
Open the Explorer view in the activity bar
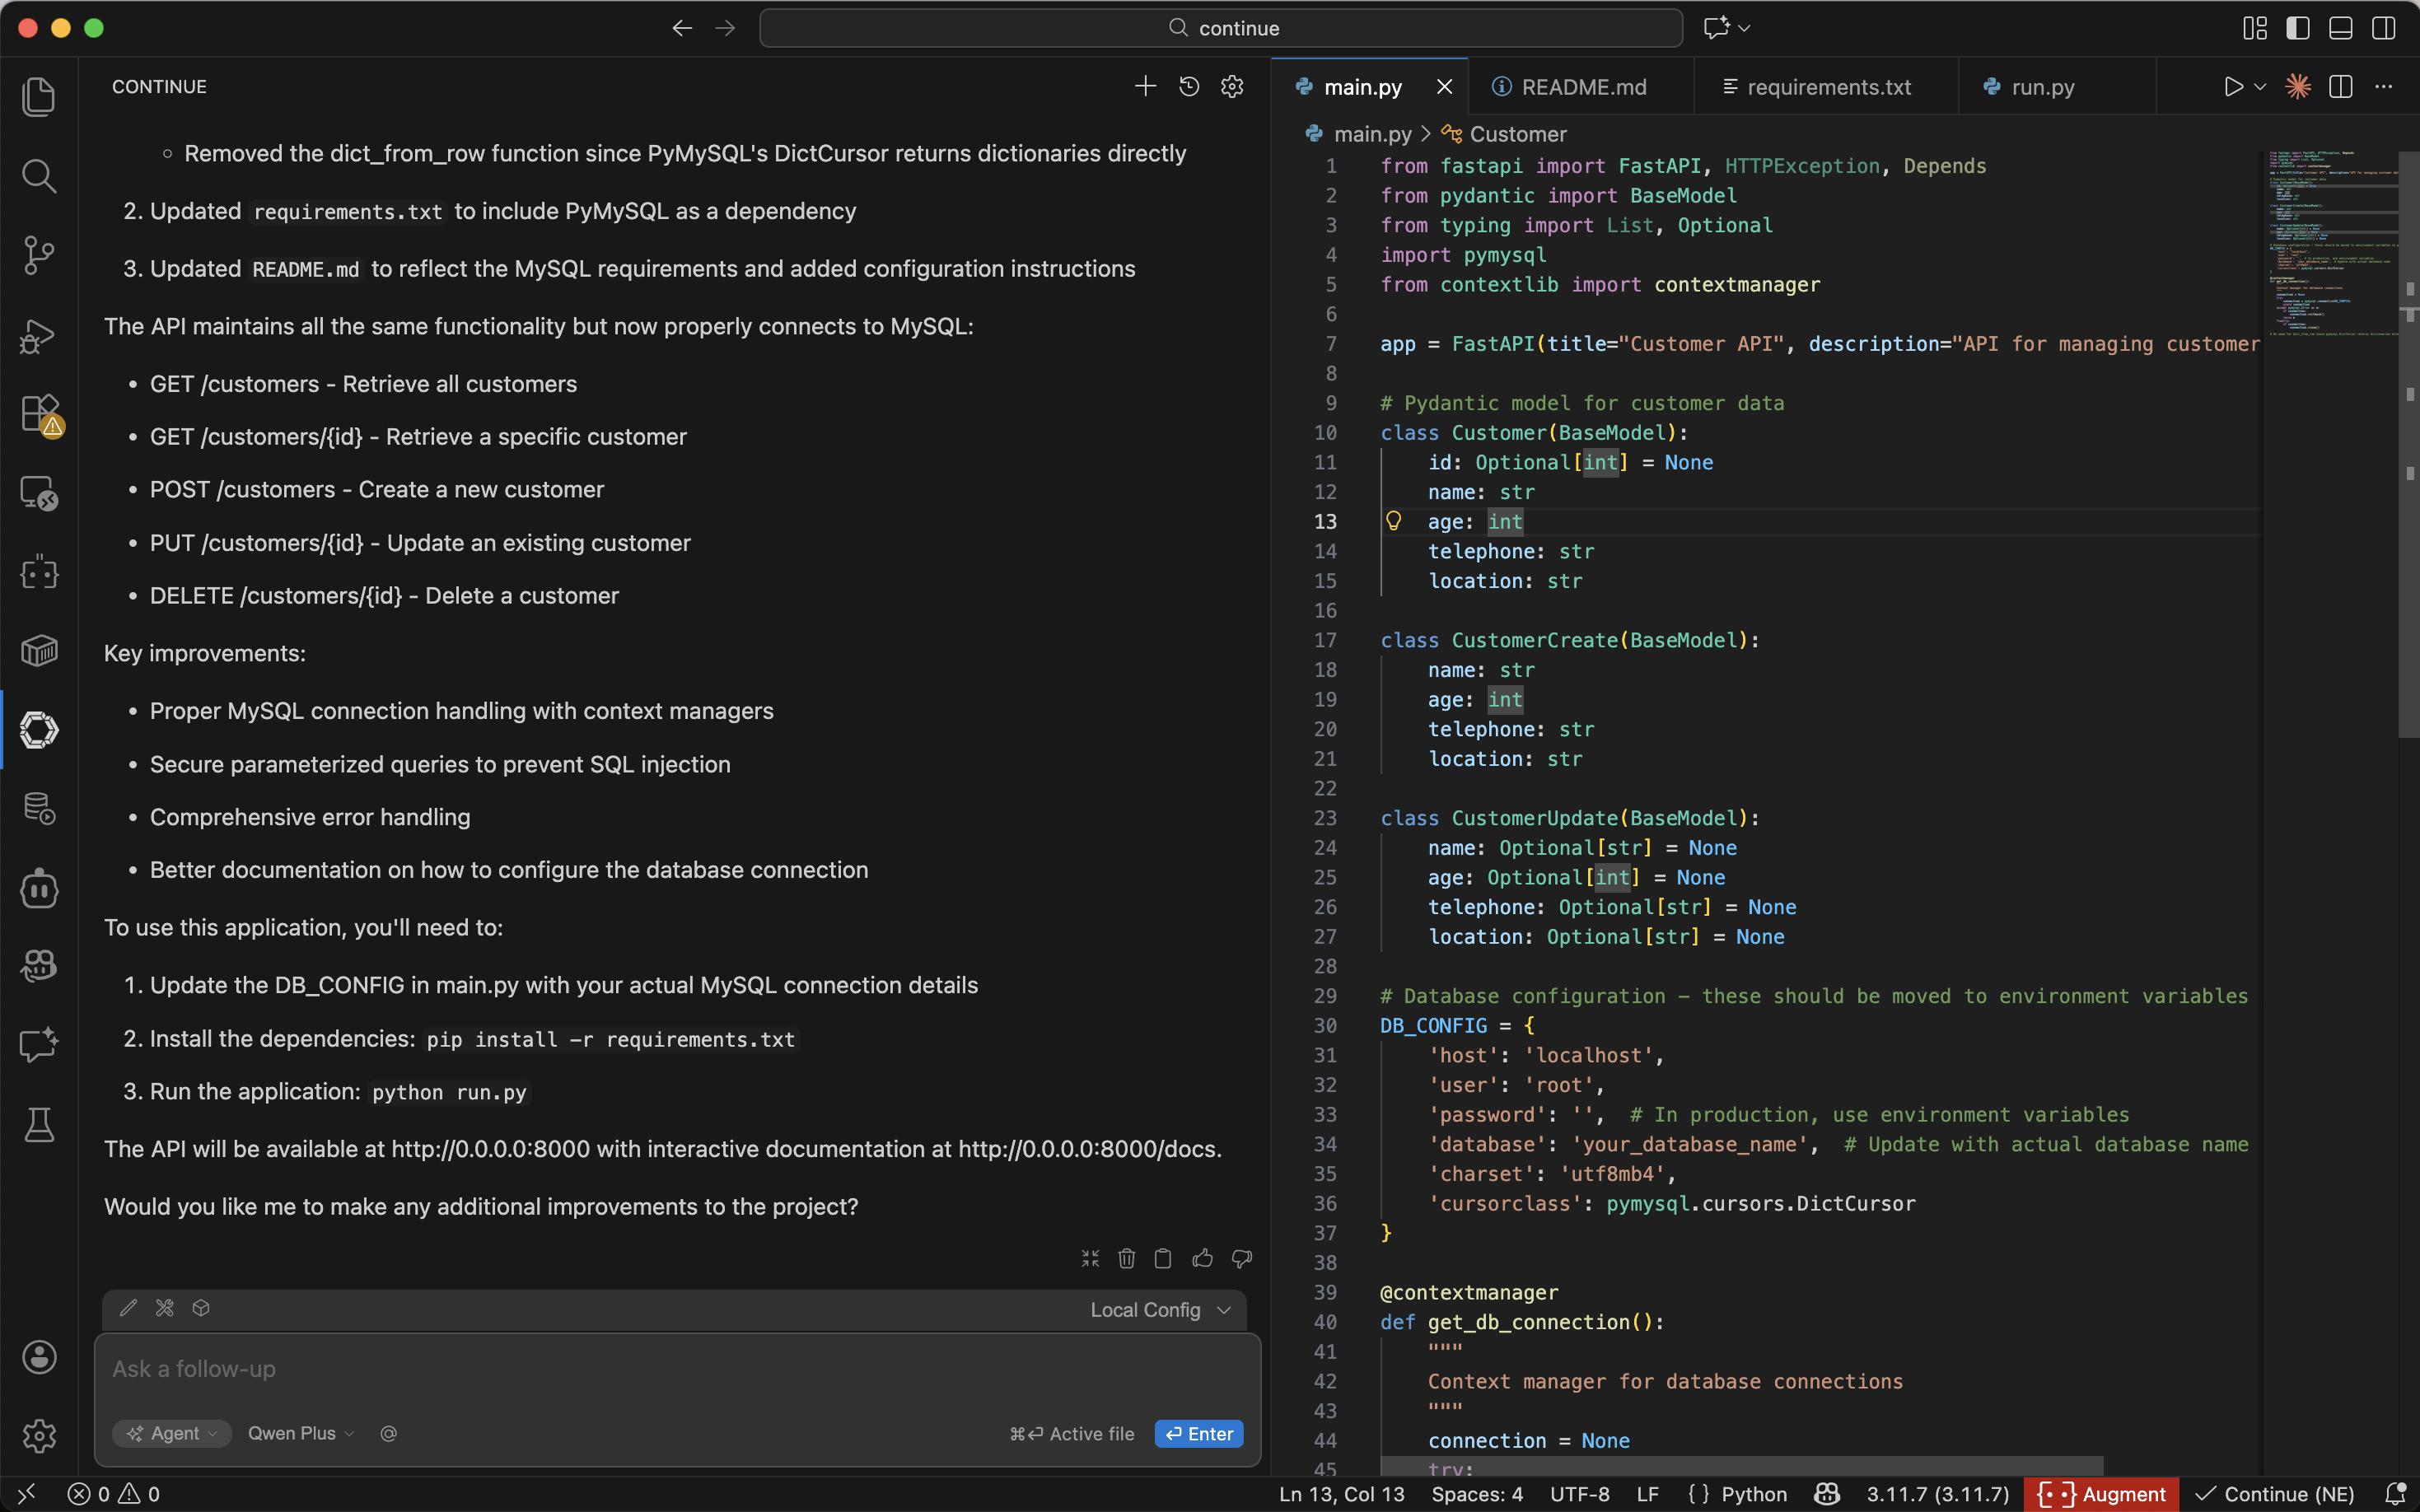point(38,97)
